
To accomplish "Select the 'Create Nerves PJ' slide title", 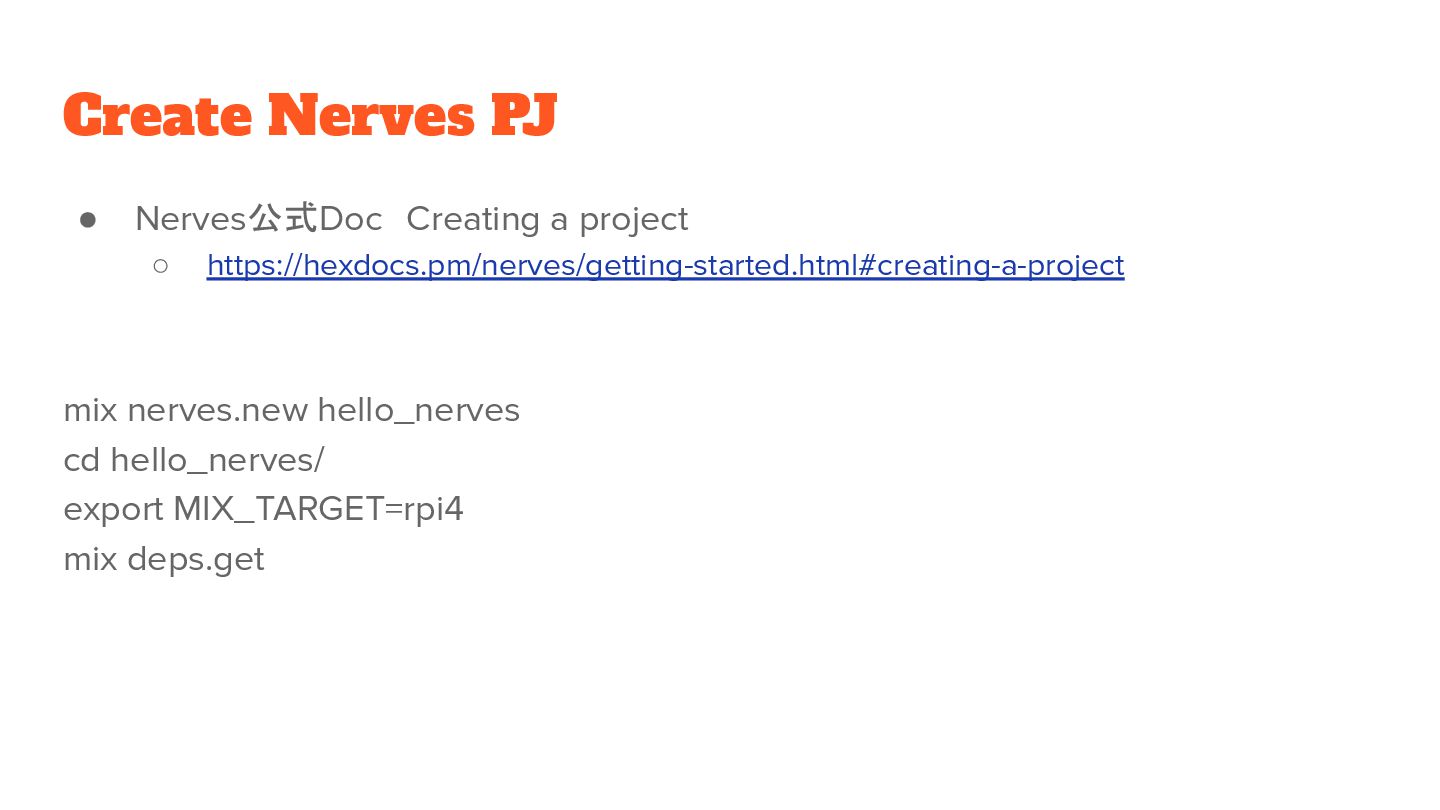I will click(x=310, y=115).
